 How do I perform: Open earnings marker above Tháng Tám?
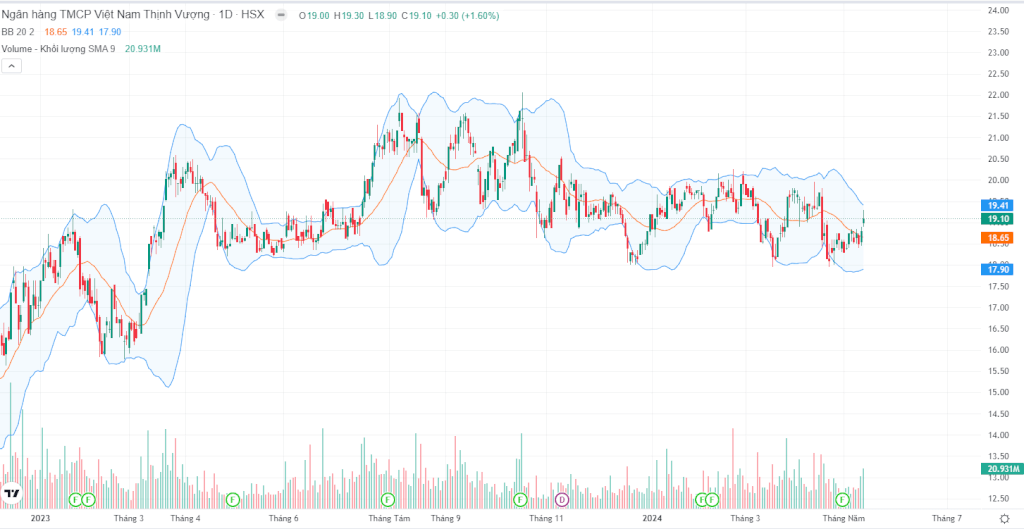(389, 500)
